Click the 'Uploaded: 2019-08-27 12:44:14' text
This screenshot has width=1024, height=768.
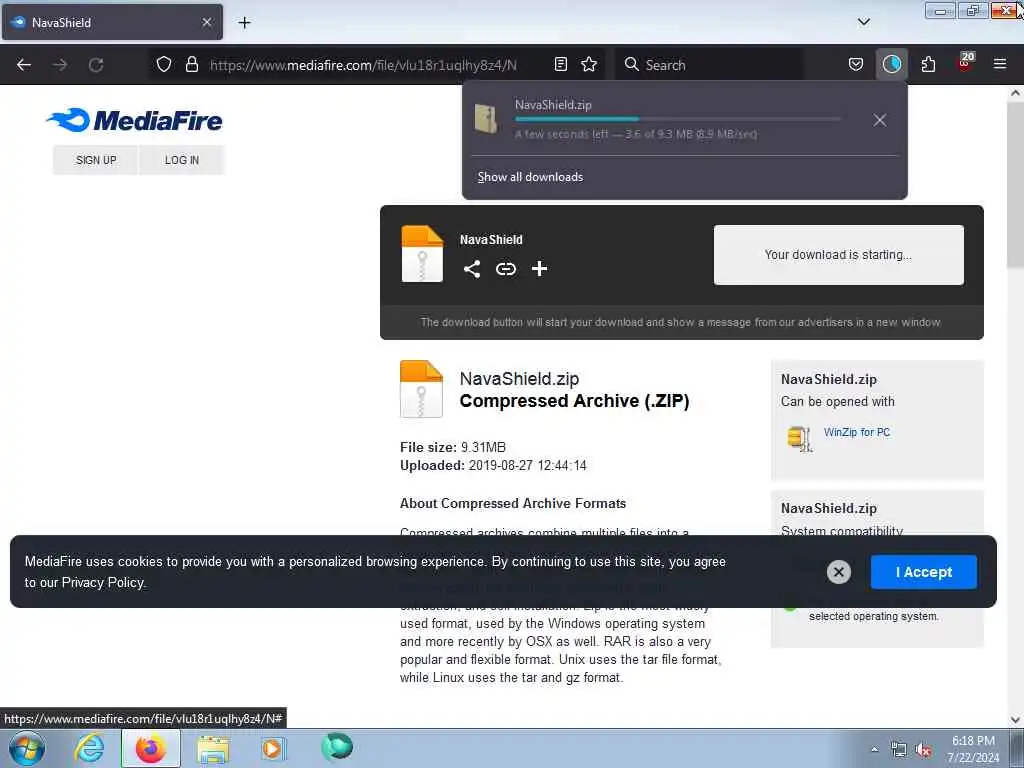[x=493, y=466]
